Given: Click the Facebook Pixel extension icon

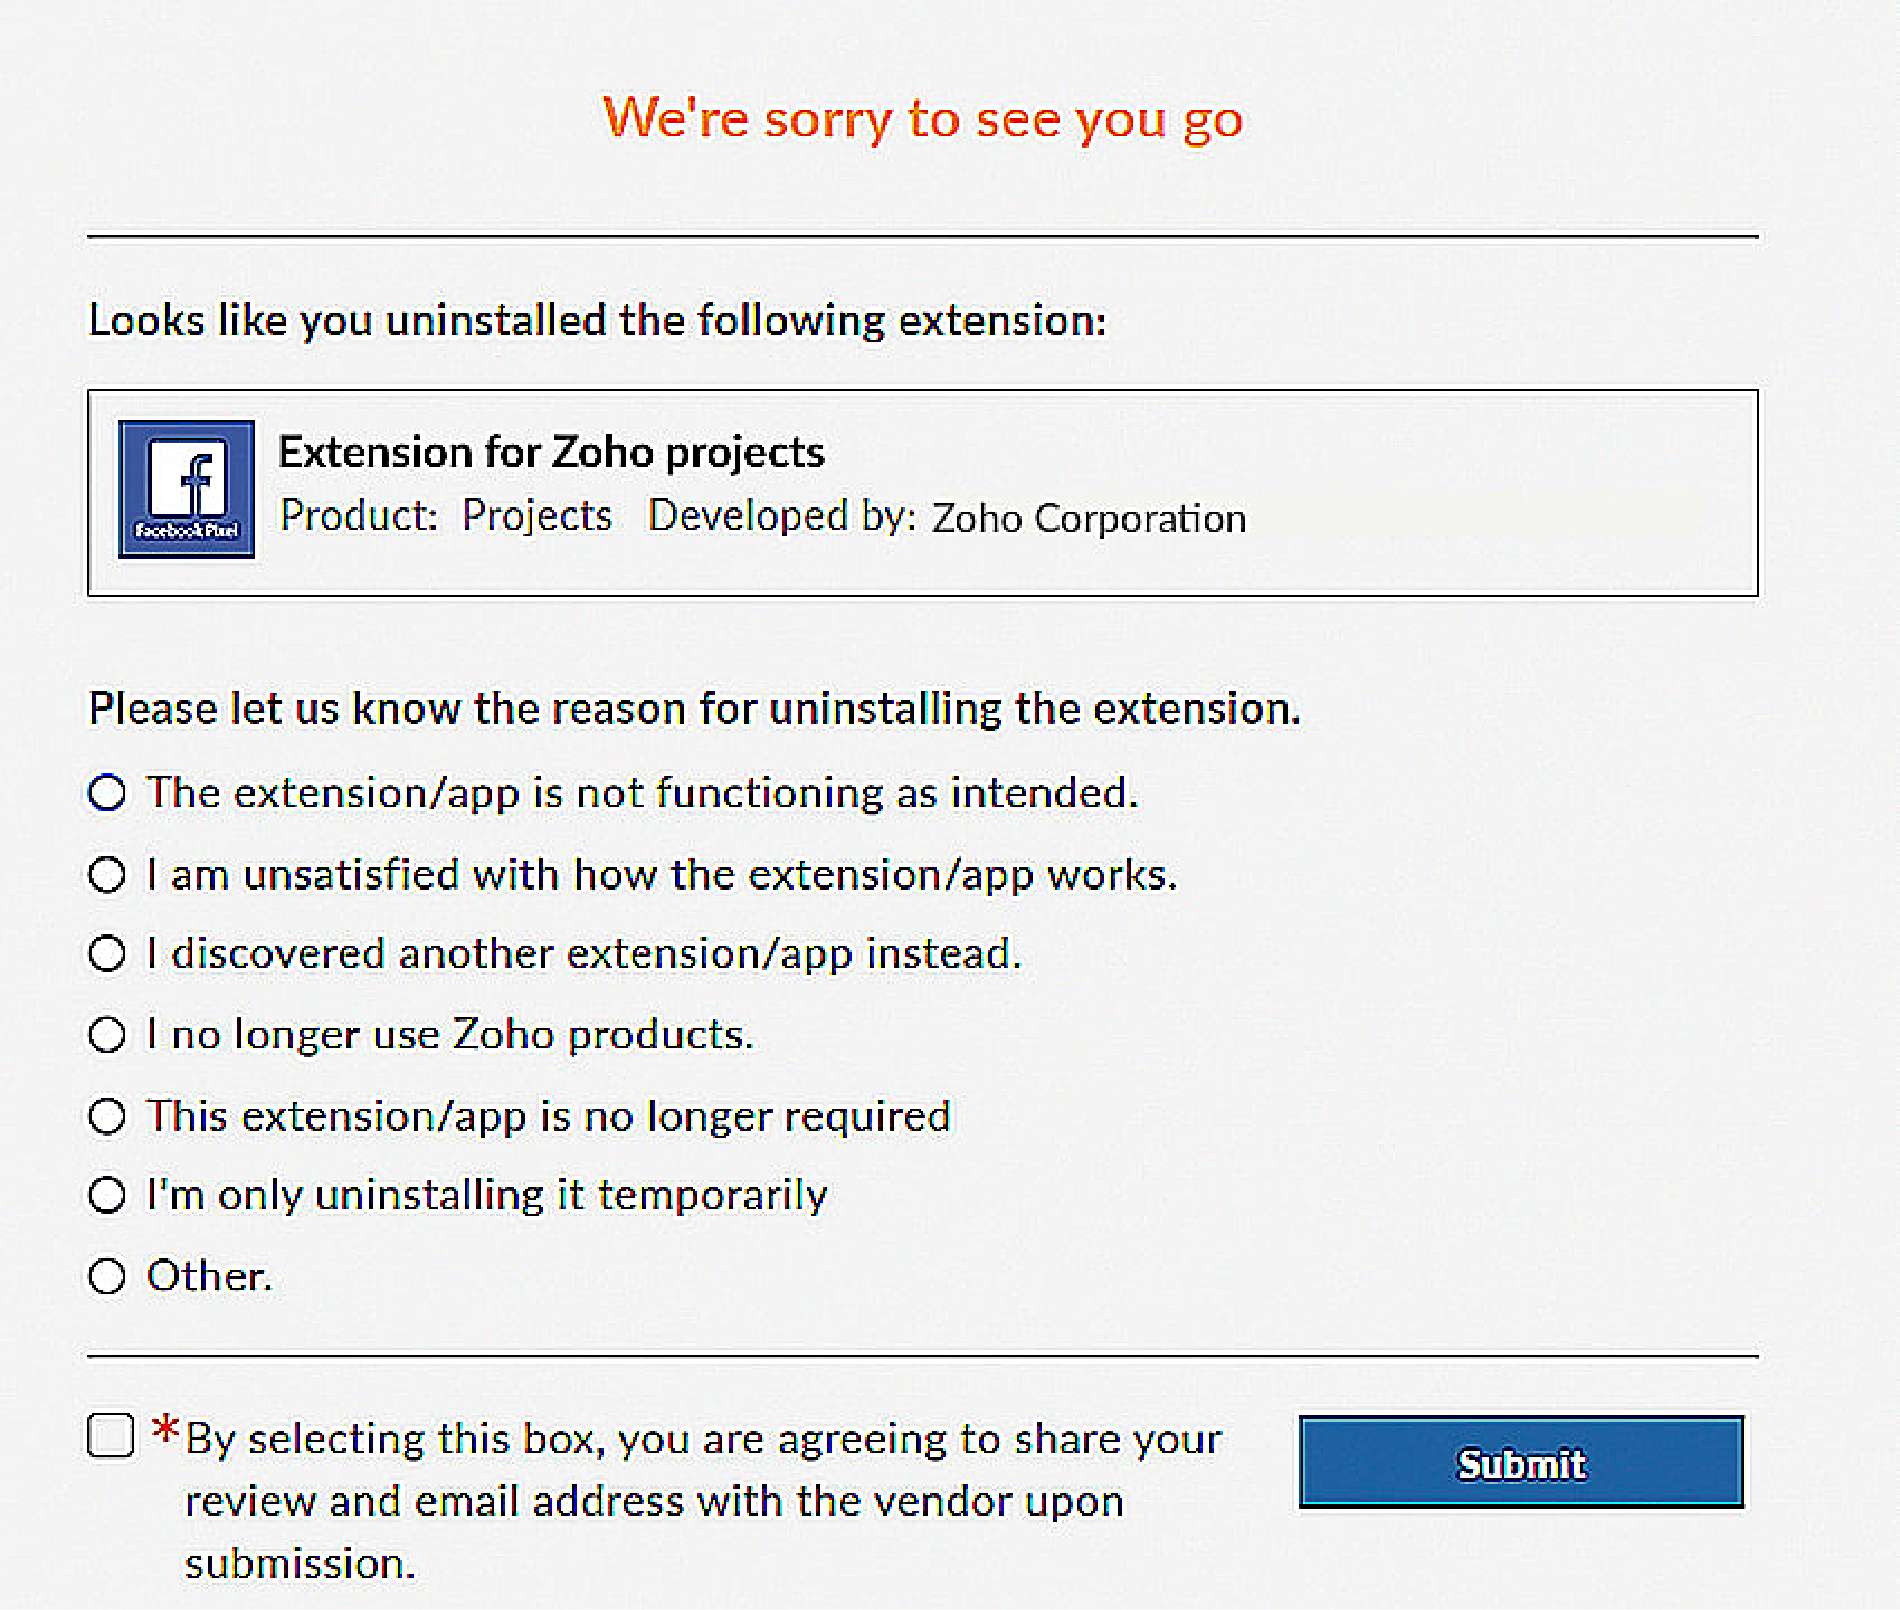Looking at the screenshot, I should (186, 489).
